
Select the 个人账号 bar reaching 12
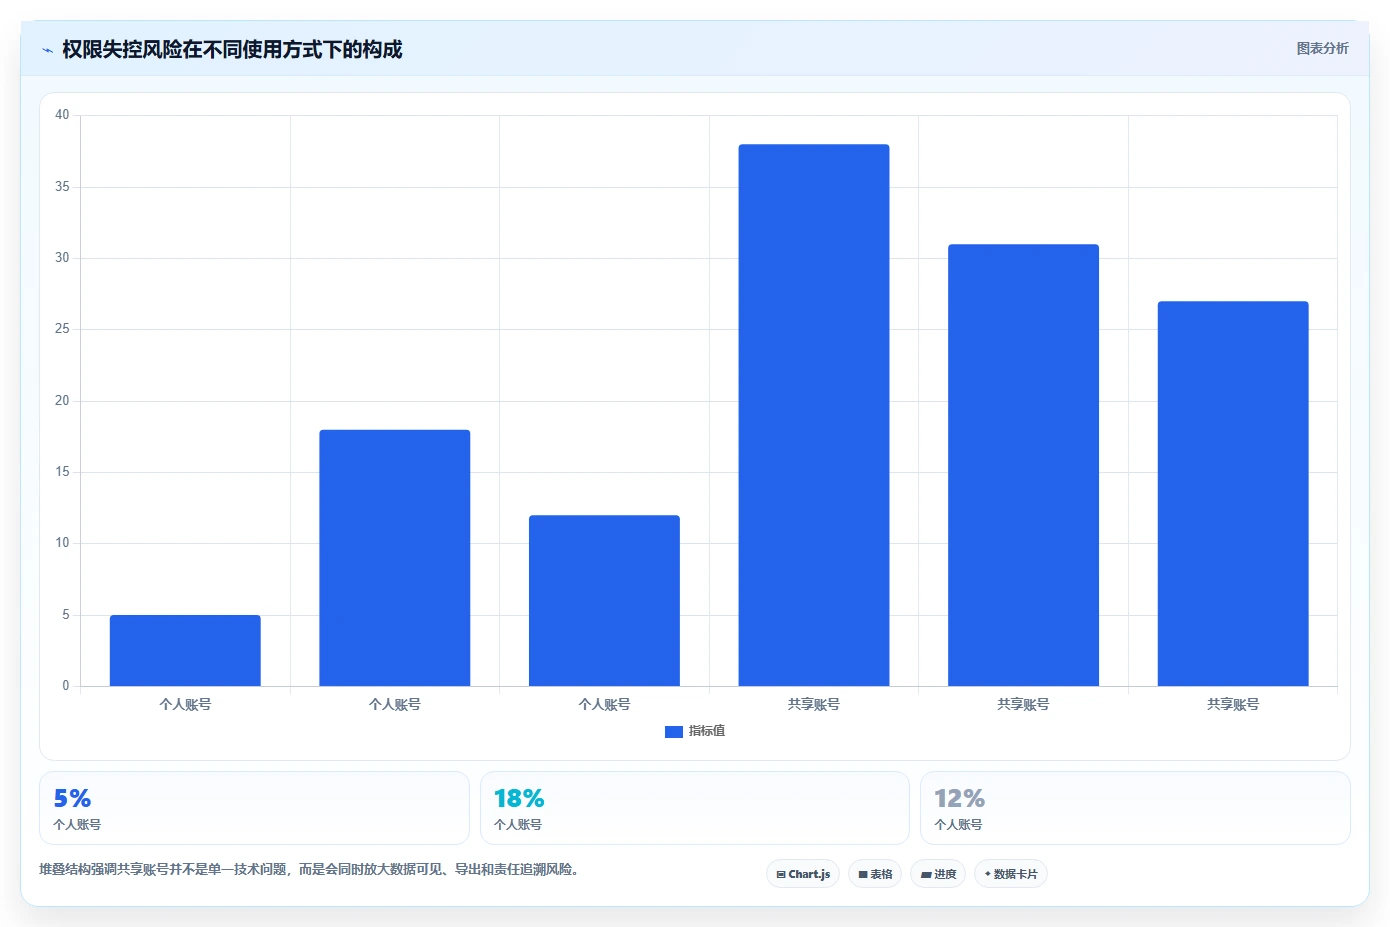[604, 600]
